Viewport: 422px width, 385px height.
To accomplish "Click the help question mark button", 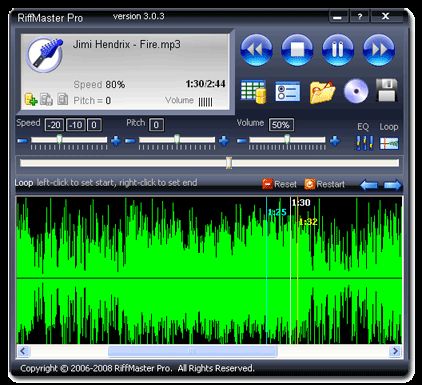I will tap(359, 16).
